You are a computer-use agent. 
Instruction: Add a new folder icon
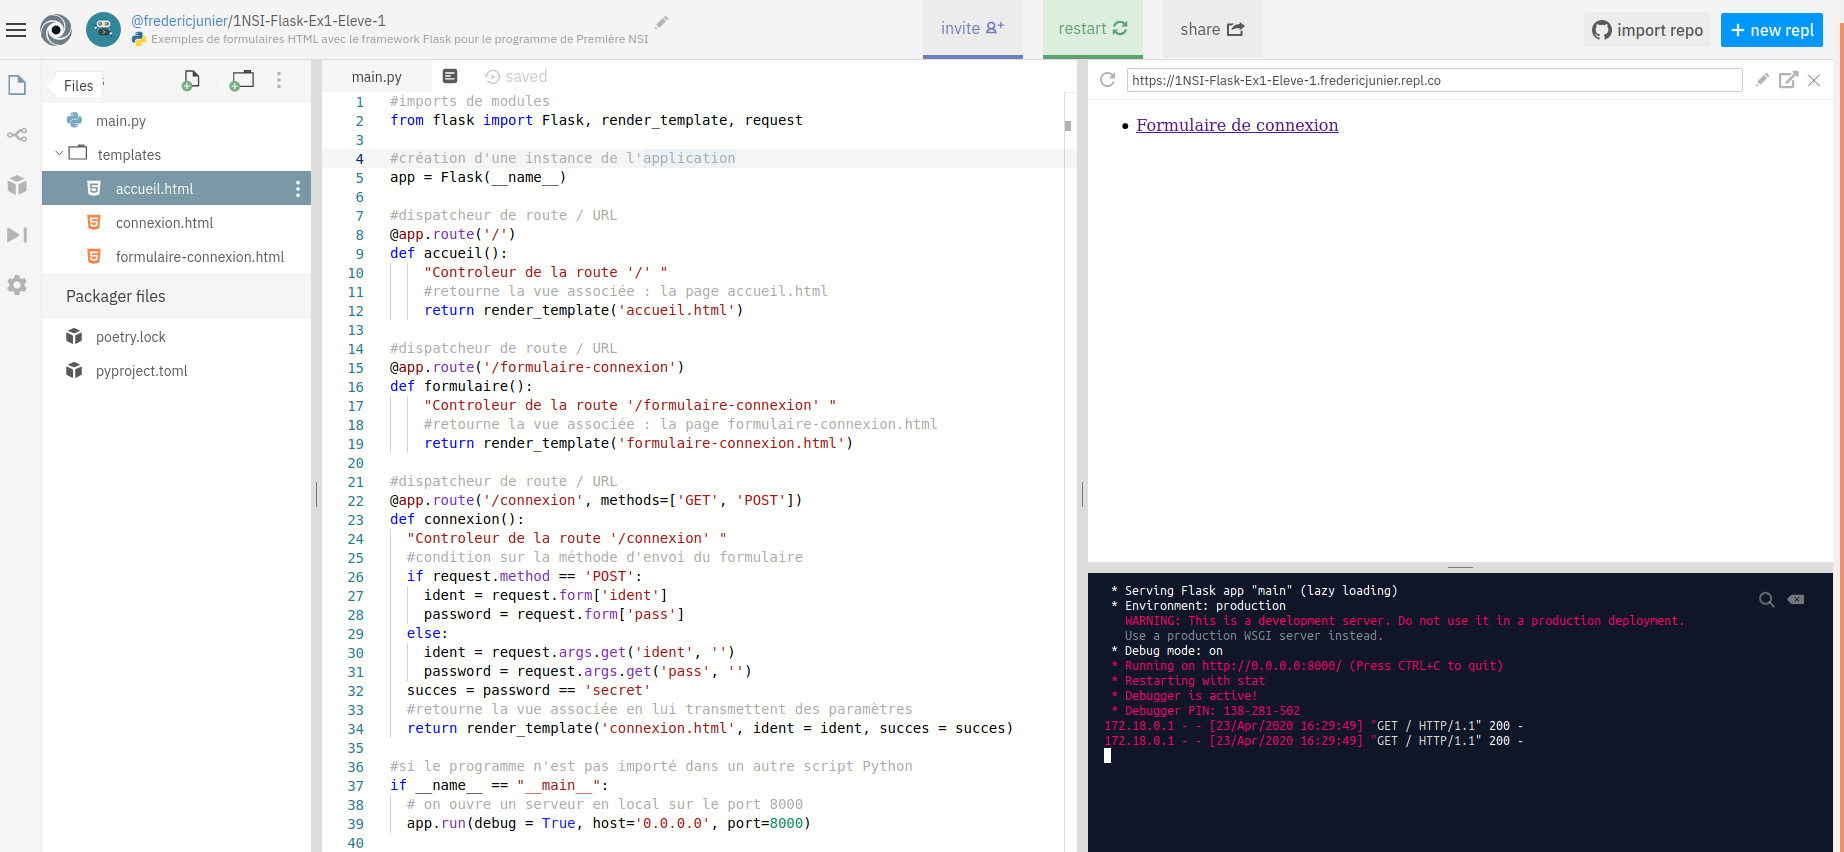pos(242,80)
